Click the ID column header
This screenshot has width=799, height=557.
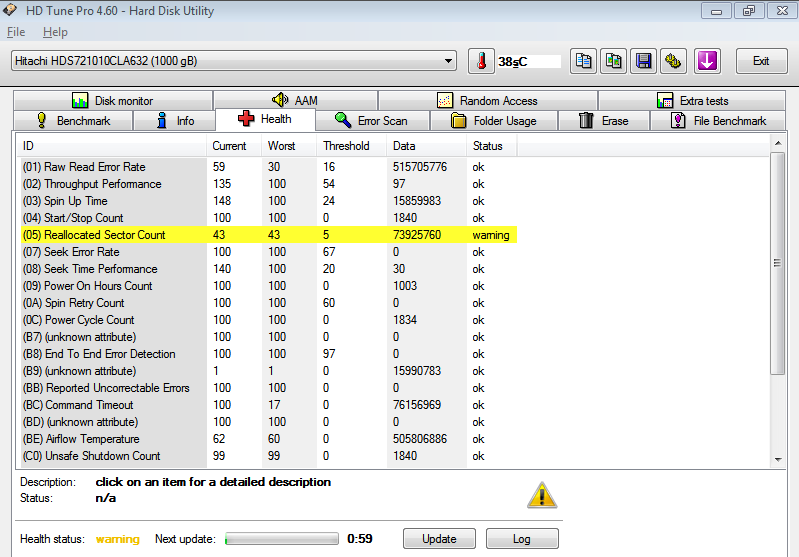pyautogui.click(x=111, y=146)
